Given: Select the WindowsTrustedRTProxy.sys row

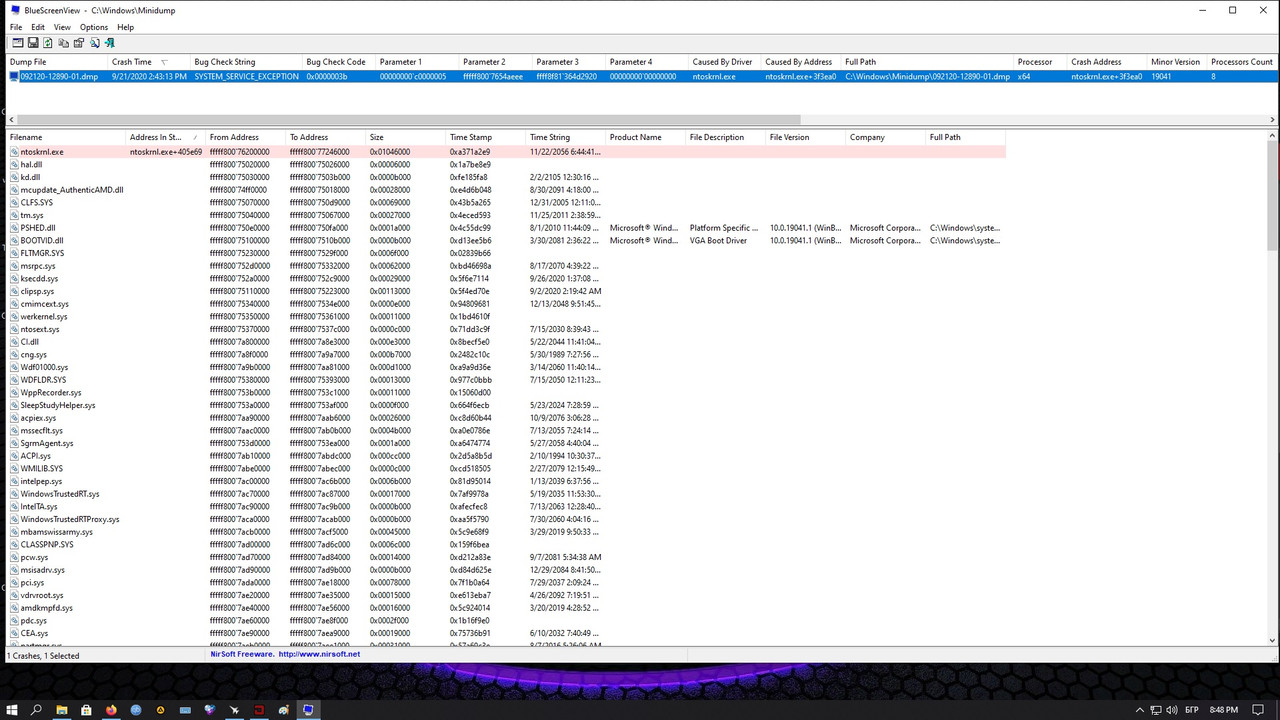Looking at the screenshot, I should [x=506, y=519].
